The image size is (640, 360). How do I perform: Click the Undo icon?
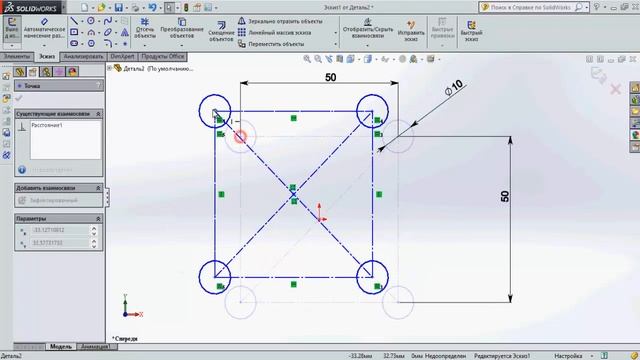coord(152,7)
